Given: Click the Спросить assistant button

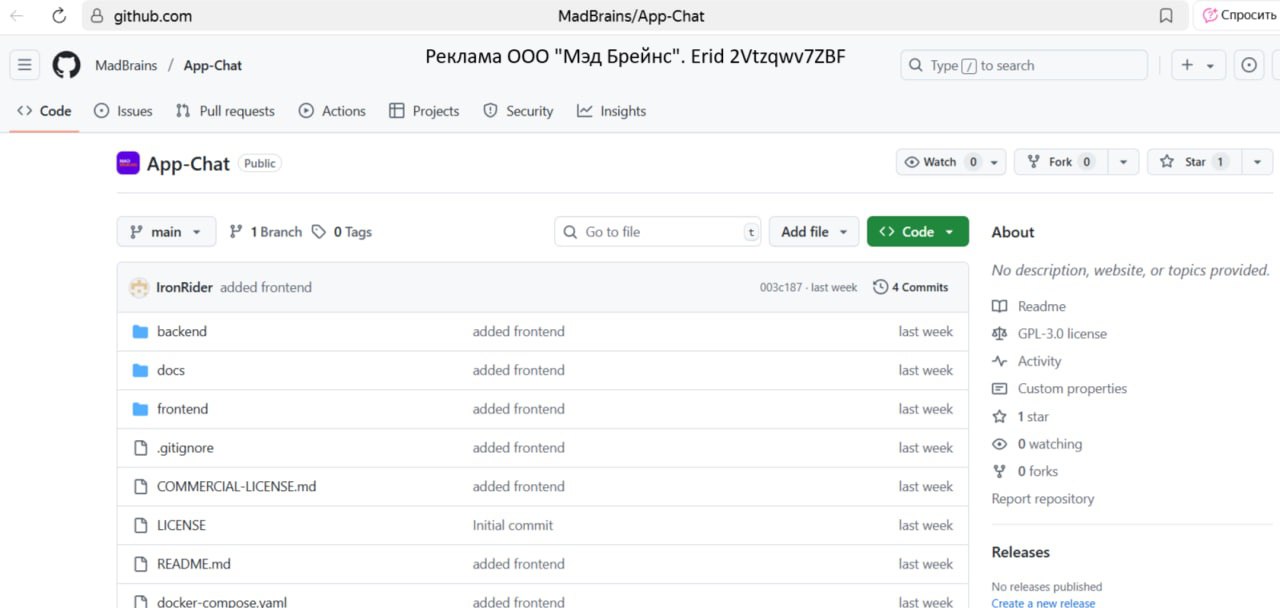Looking at the screenshot, I should [x=1239, y=16].
